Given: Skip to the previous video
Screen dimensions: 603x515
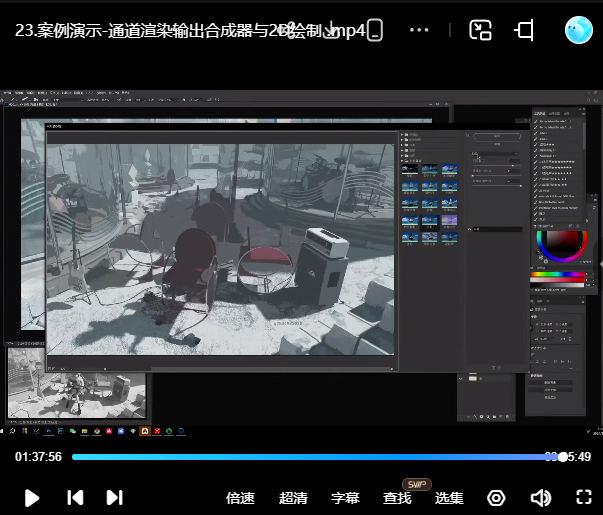Looking at the screenshot, I should pos(75,497).
